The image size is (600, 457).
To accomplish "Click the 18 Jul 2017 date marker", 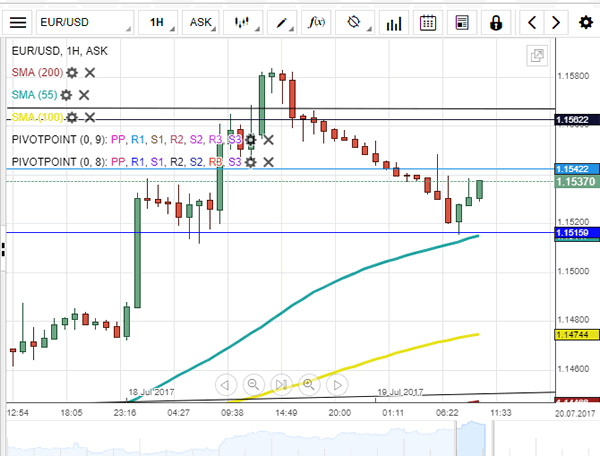I will tap(151, 392).
